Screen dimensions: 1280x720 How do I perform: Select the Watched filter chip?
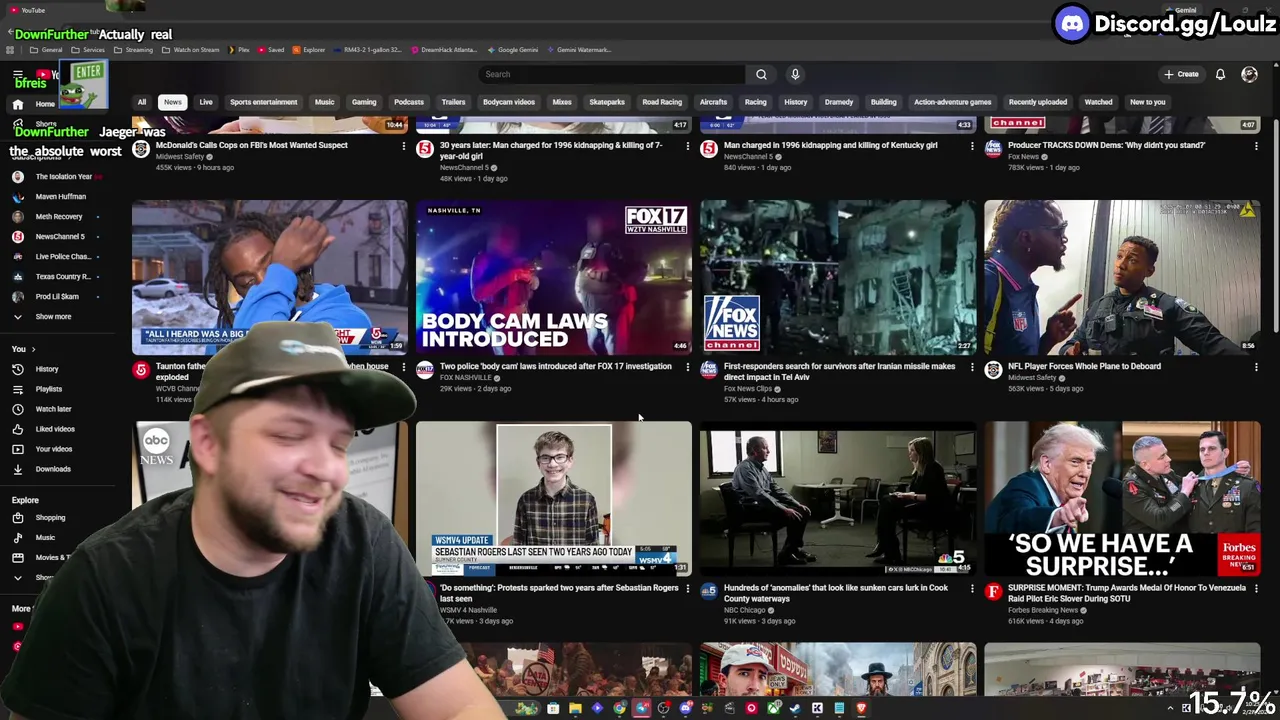1098,102
